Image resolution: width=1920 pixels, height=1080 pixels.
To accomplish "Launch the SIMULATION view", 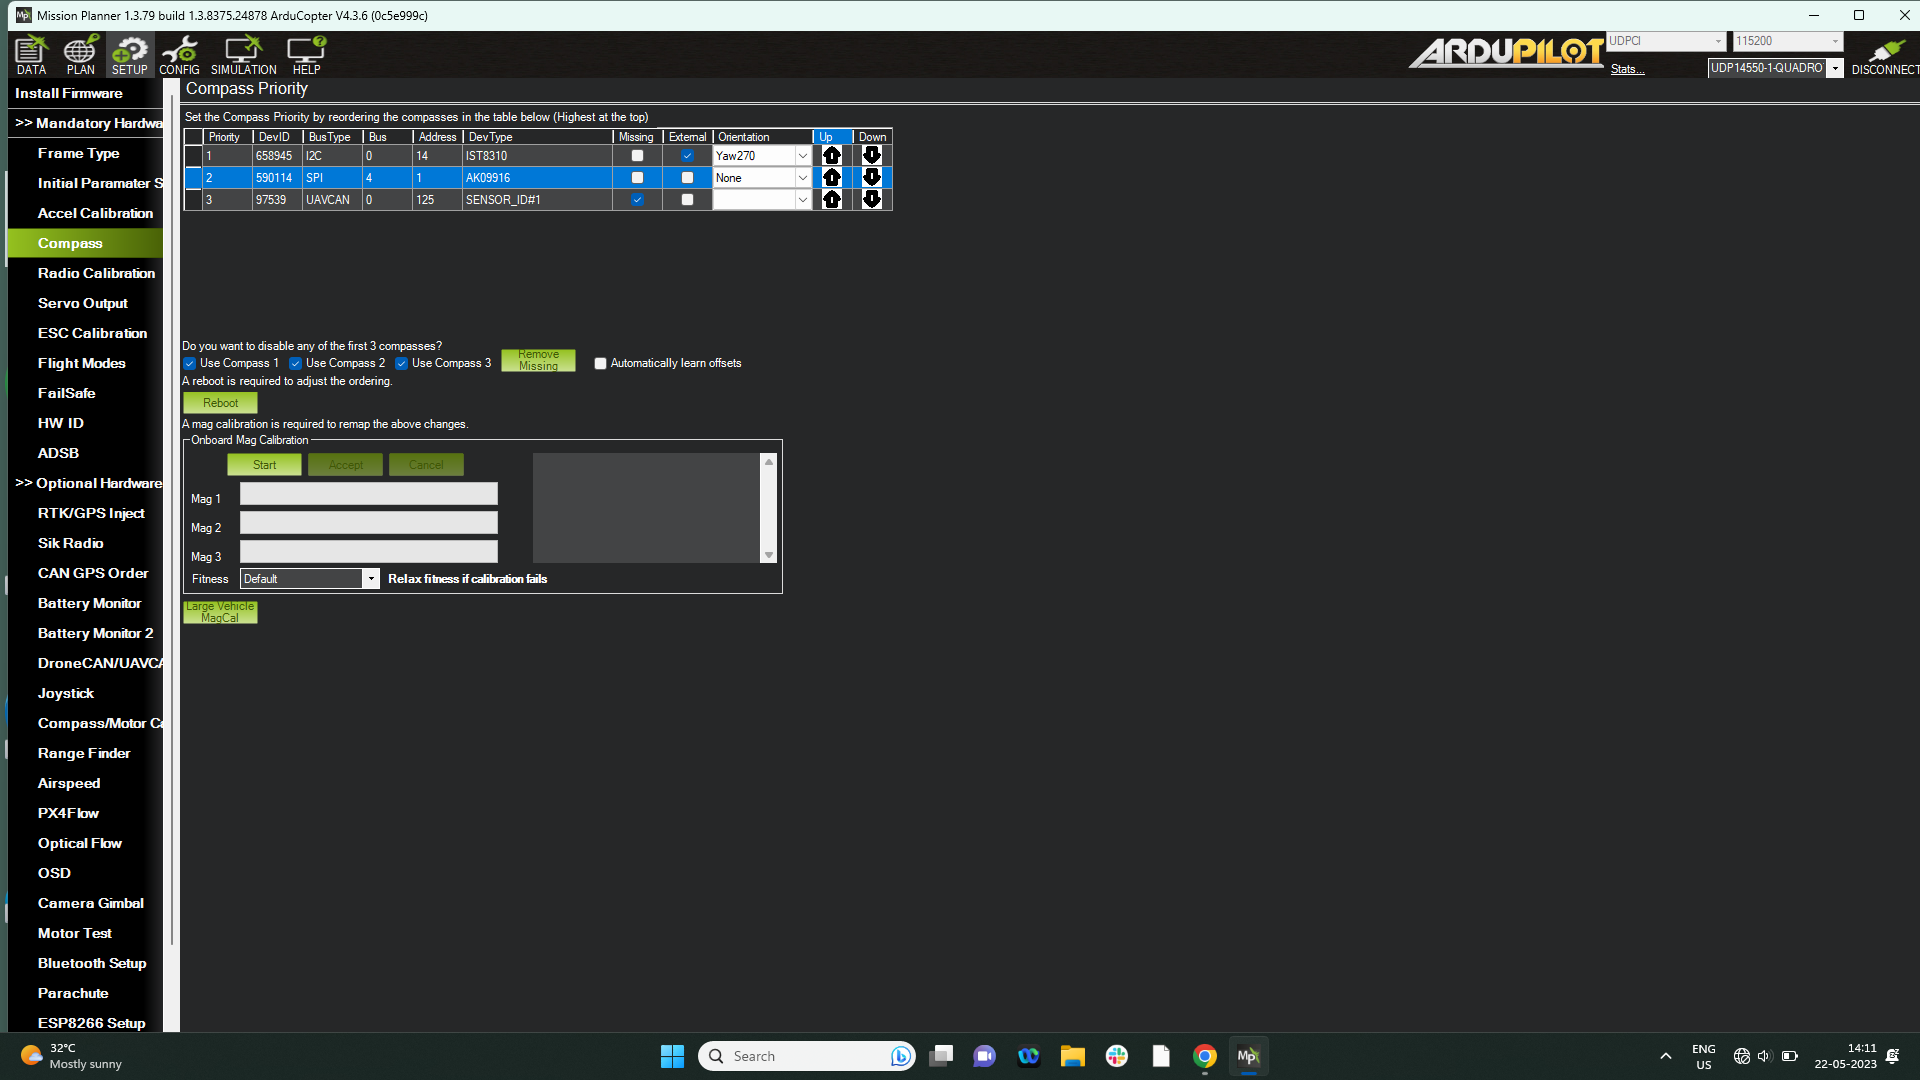I will coord(242,55).
